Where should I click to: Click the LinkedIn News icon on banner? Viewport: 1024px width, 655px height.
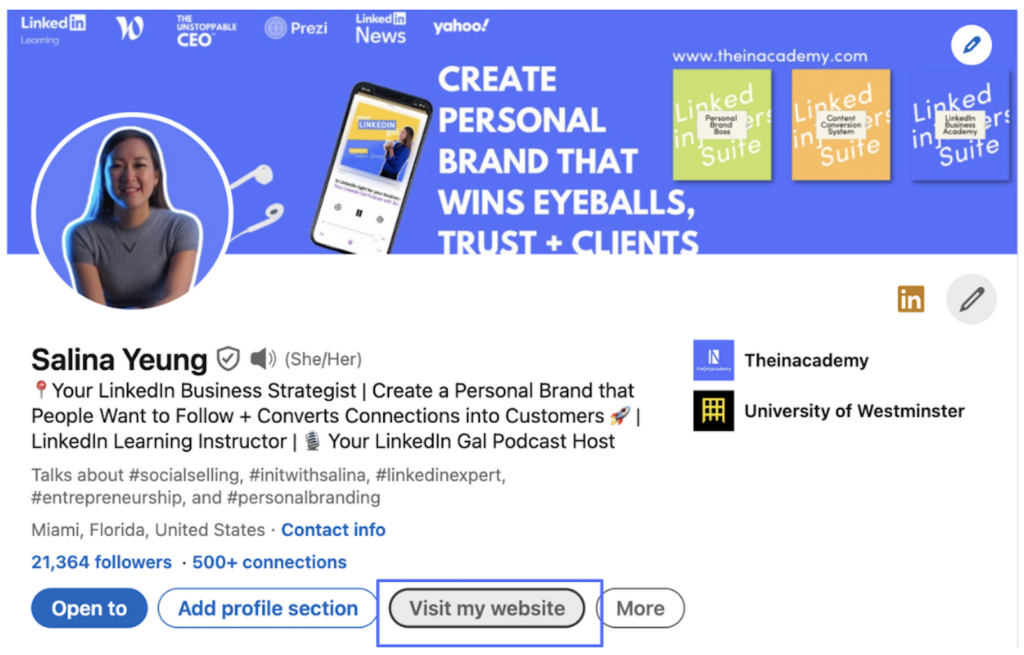pyautogui.click(x=380, y=28)
